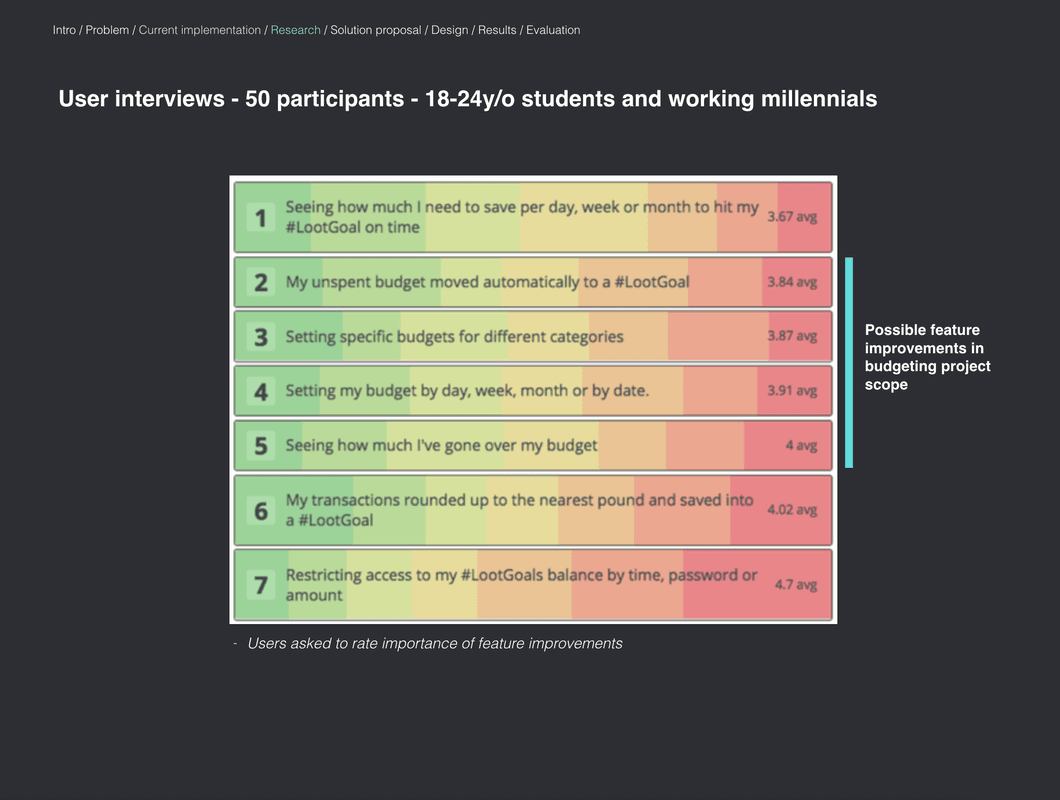The width and height of the screenshot is (1060, 800).
Task: Click the caption 'Users asked to rate importance'
Action: tap(435, 643)
